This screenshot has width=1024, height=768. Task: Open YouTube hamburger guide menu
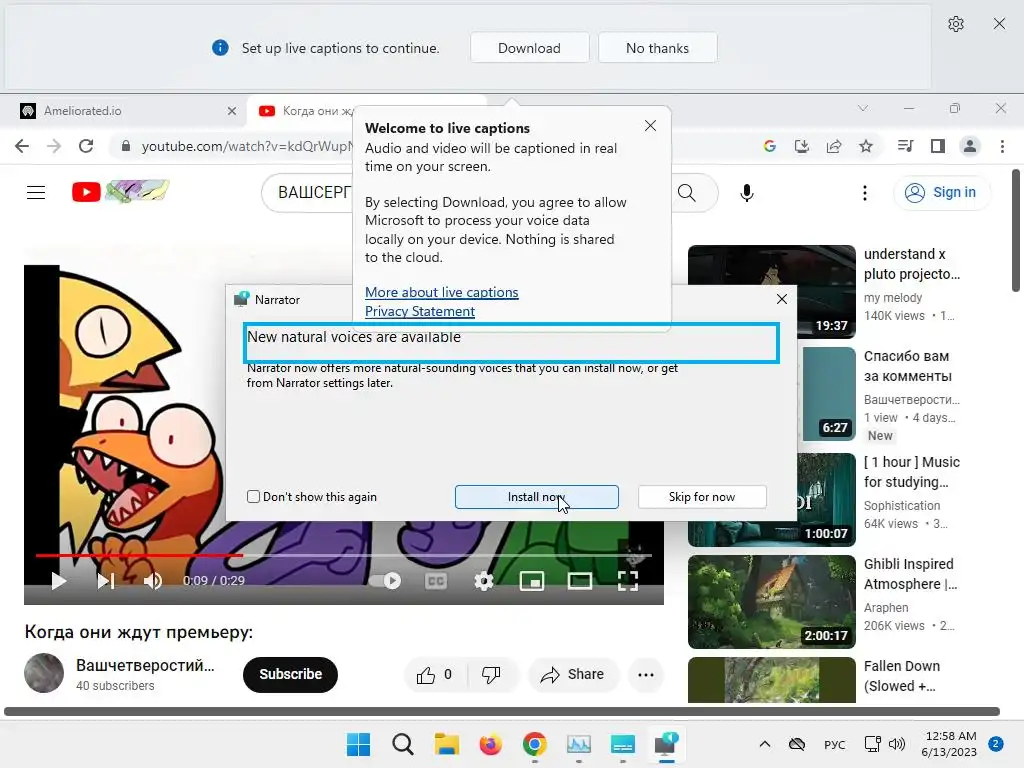coord(36,193)
